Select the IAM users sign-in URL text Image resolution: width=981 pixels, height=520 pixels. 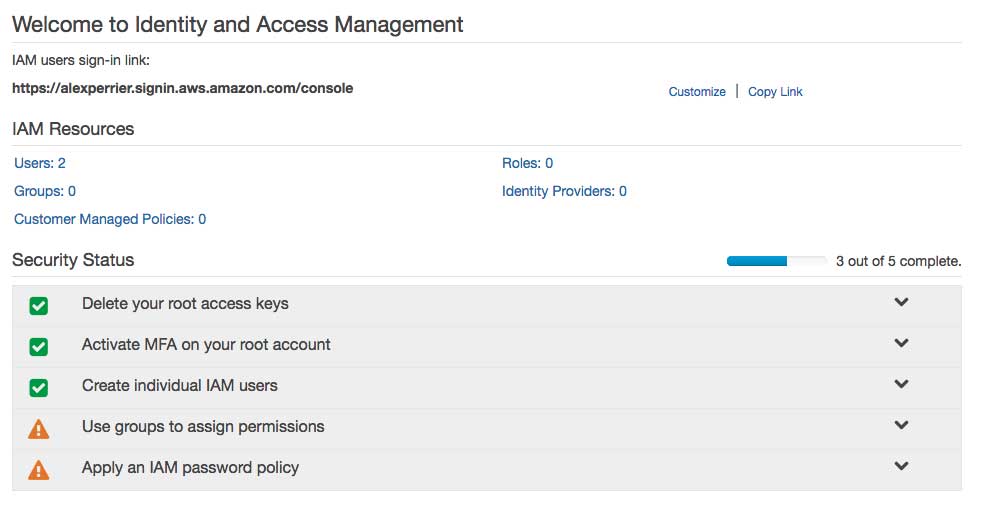(182, 88)
